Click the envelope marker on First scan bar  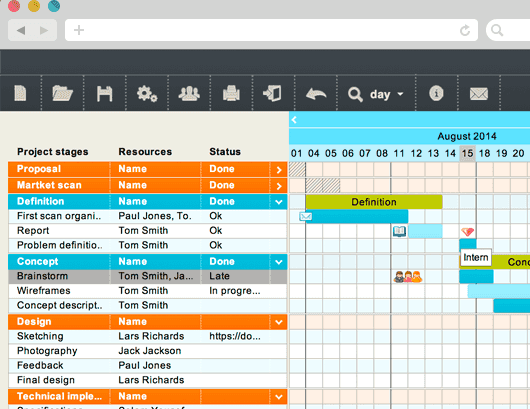[x=306, y=216]
